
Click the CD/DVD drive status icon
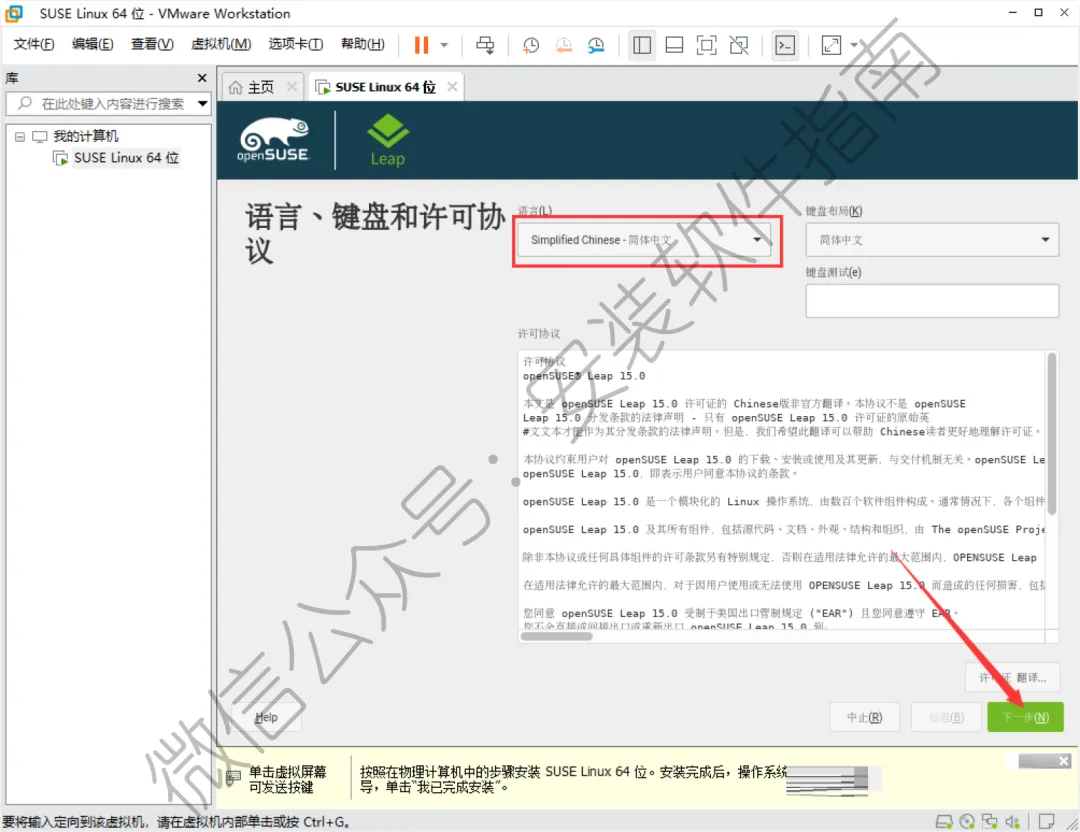coord(967,821)
